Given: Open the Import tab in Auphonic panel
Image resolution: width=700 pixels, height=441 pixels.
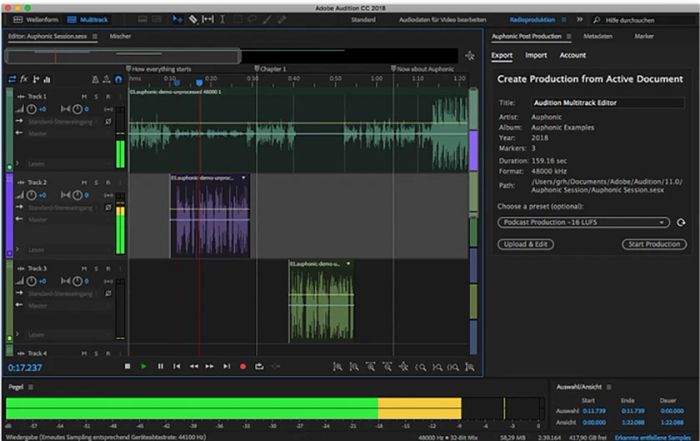Looking at the screenshot, I should (536, 55).
